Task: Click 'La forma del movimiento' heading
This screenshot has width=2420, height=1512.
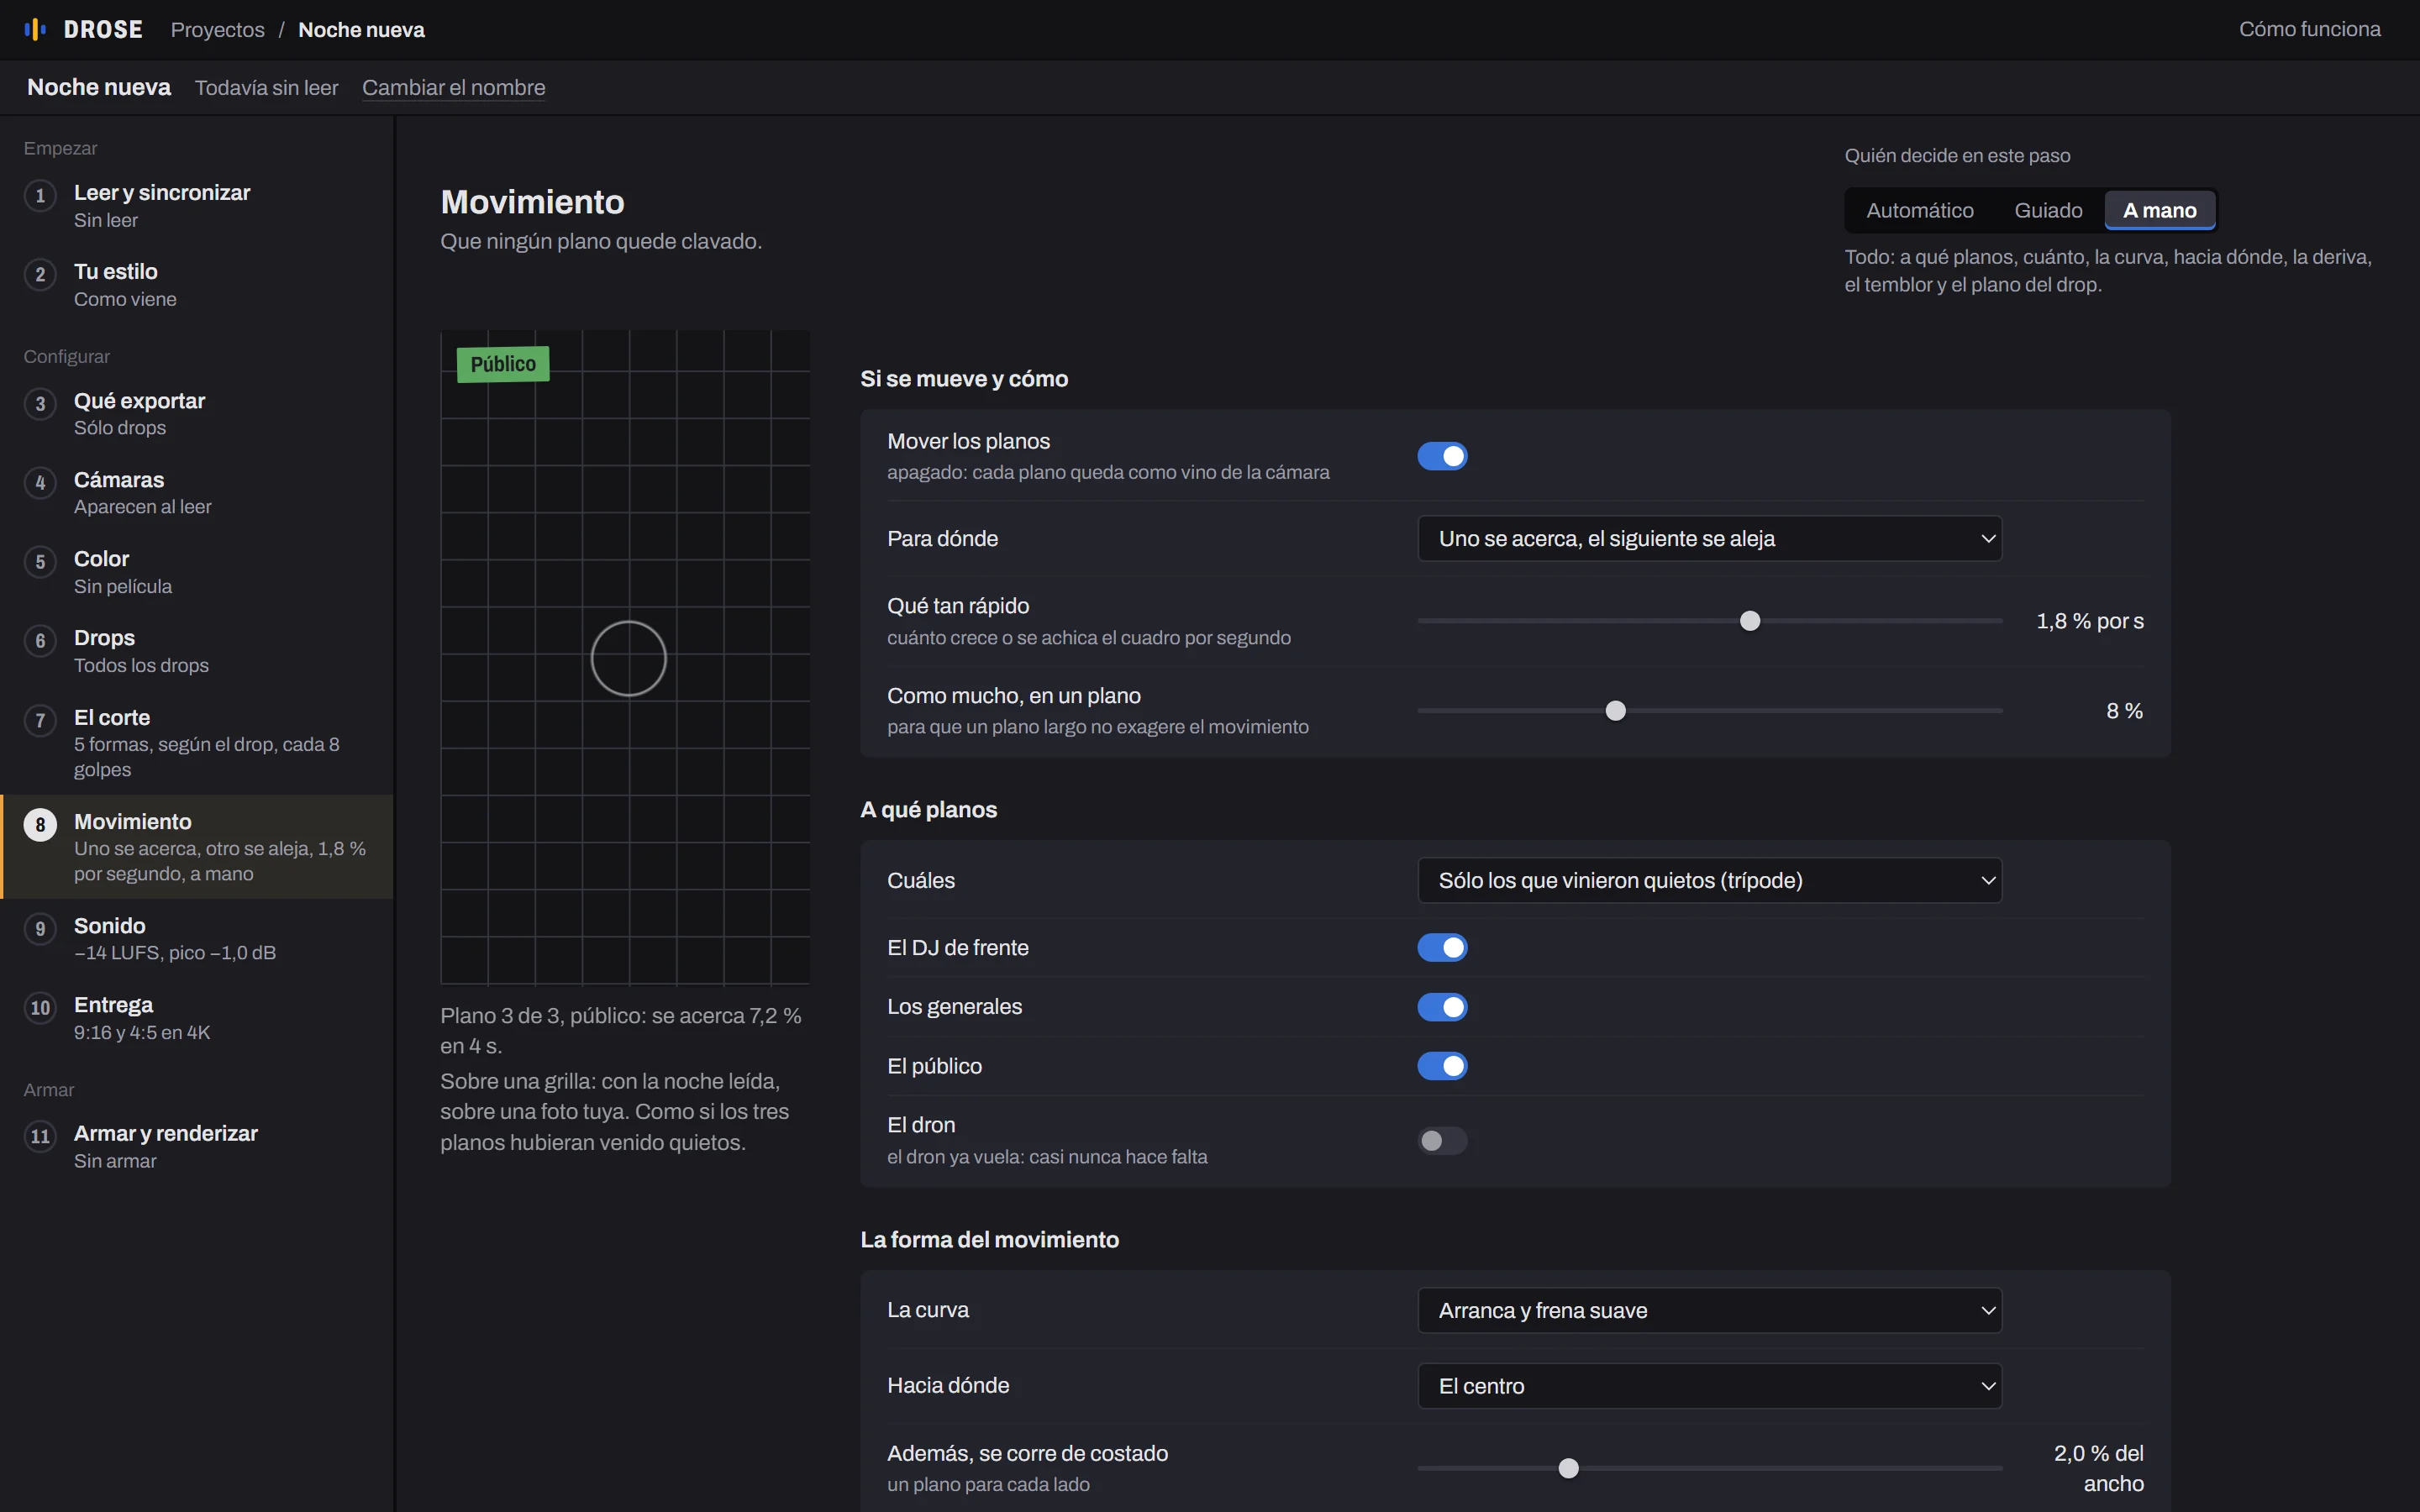Action: [989, 1240]
